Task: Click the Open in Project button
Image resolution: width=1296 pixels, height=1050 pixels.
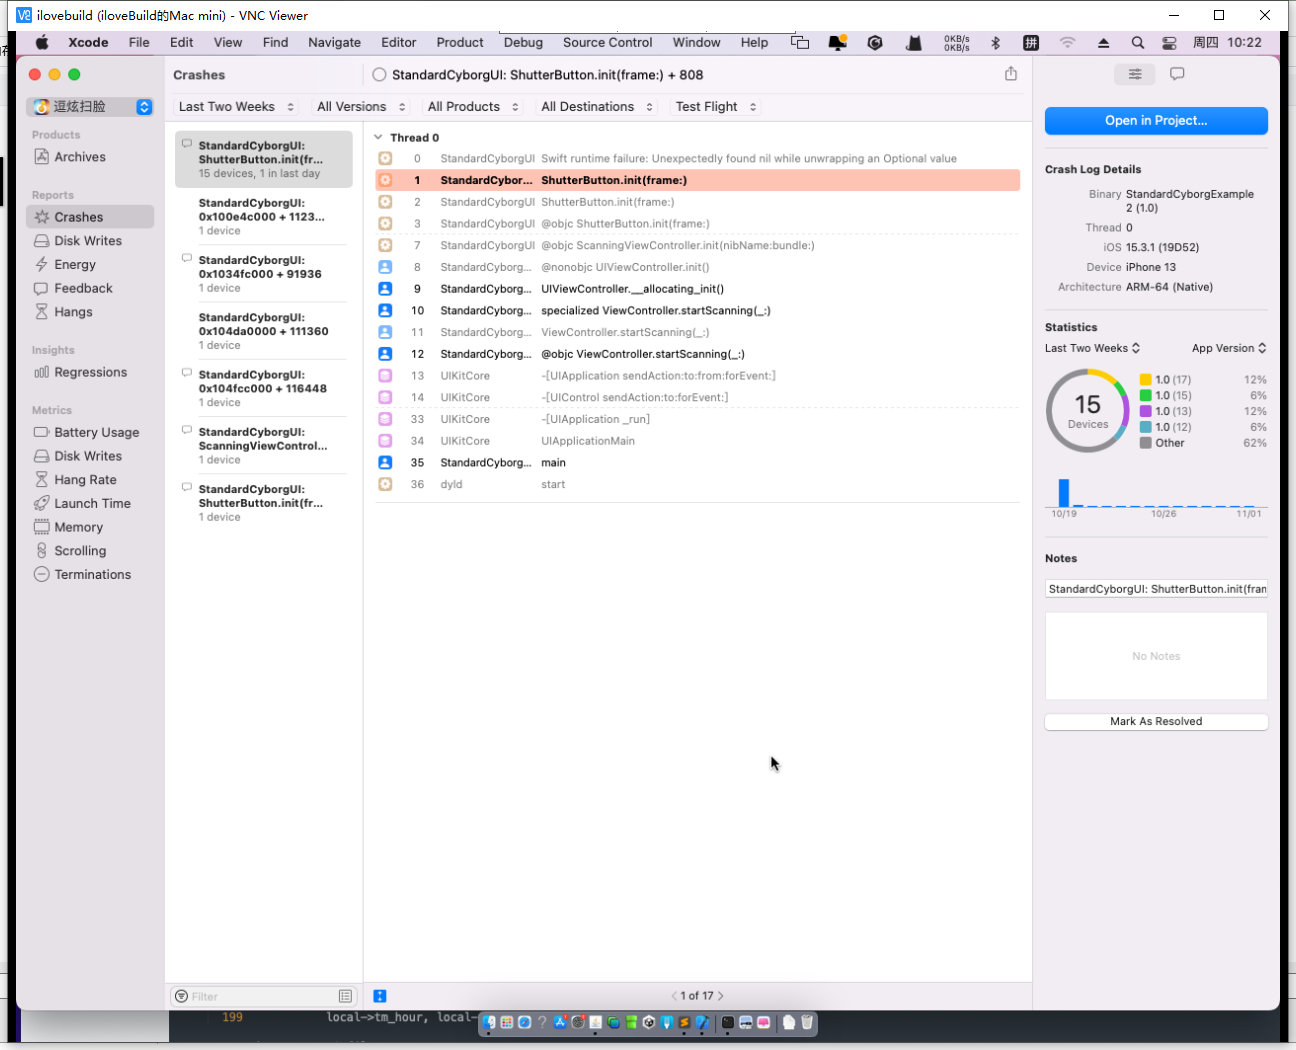Action: coord(1155,121)
